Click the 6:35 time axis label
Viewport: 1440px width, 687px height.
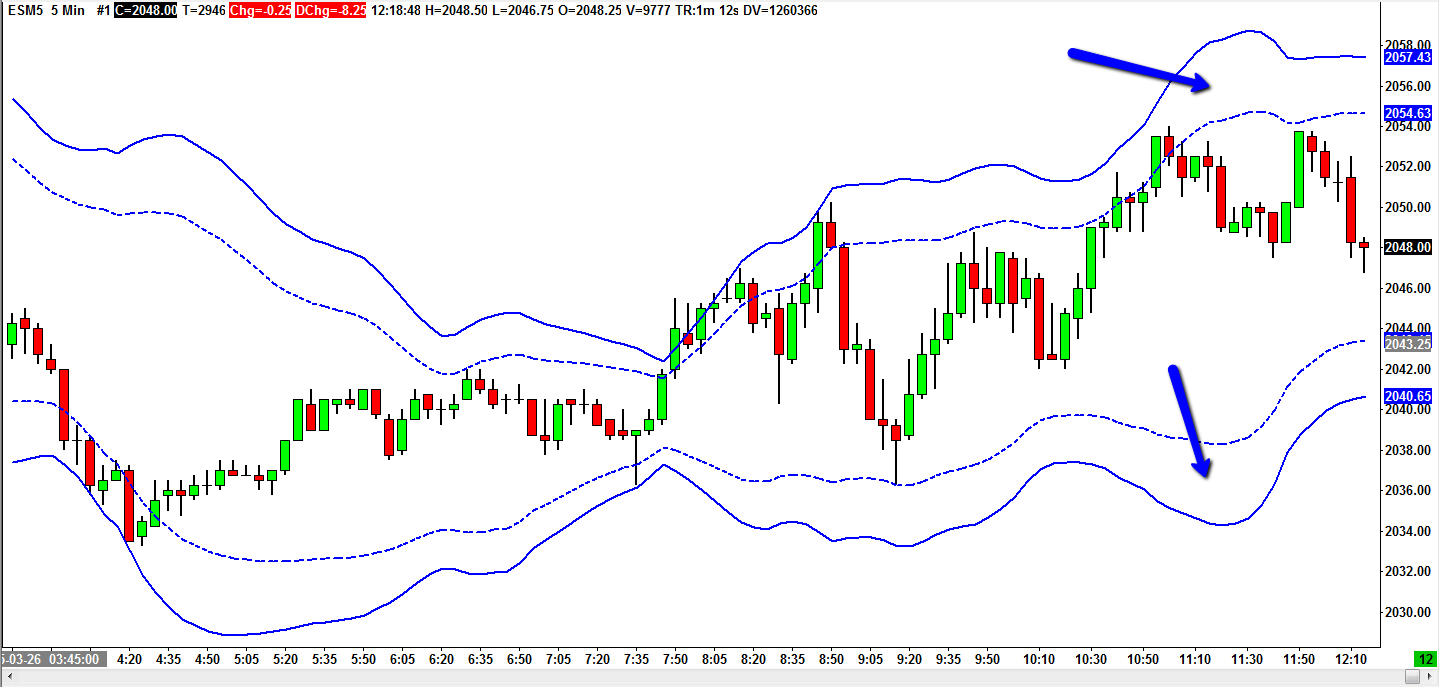(x=481, y=660)
